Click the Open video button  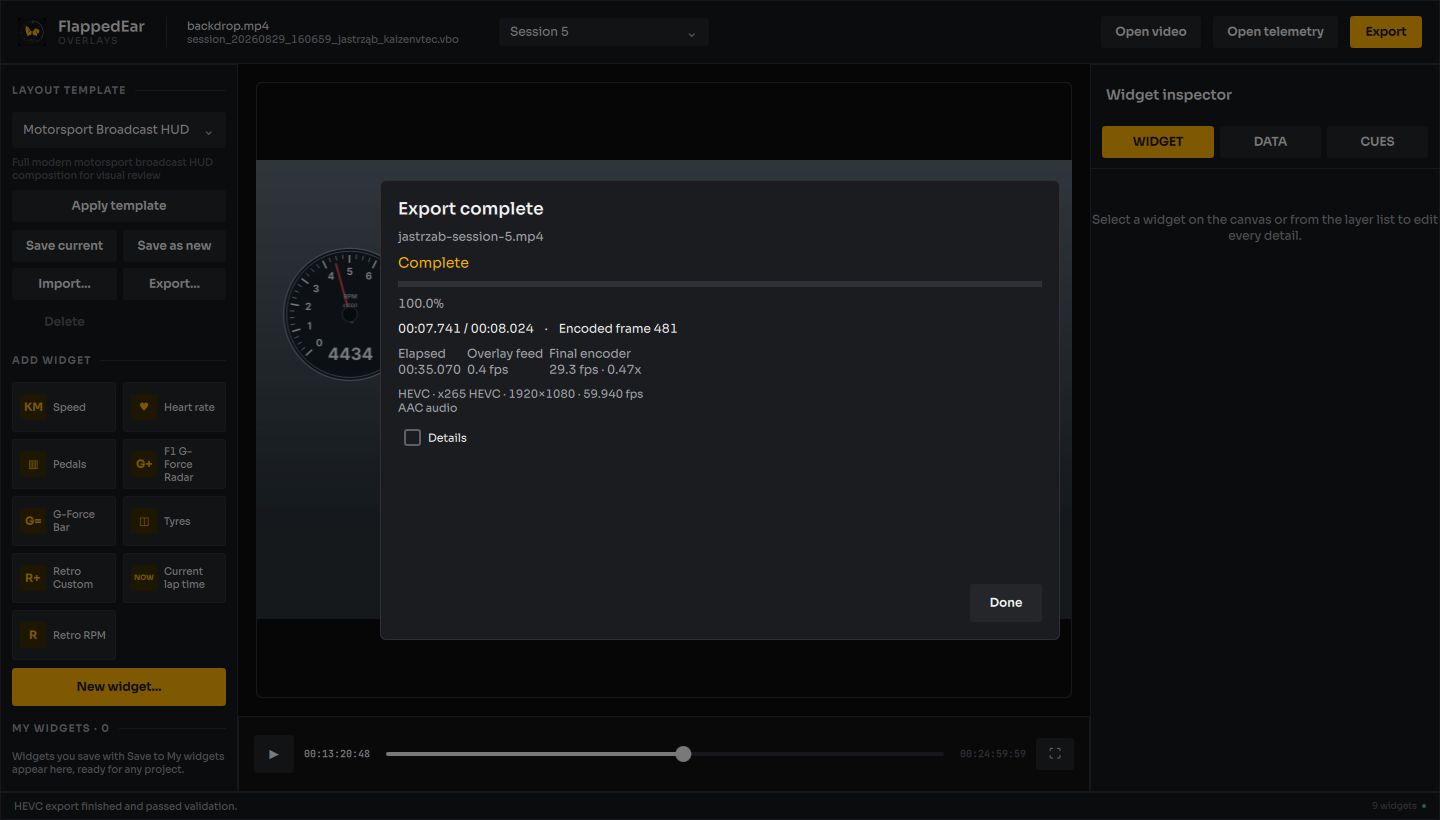[x=1151, y=32]
